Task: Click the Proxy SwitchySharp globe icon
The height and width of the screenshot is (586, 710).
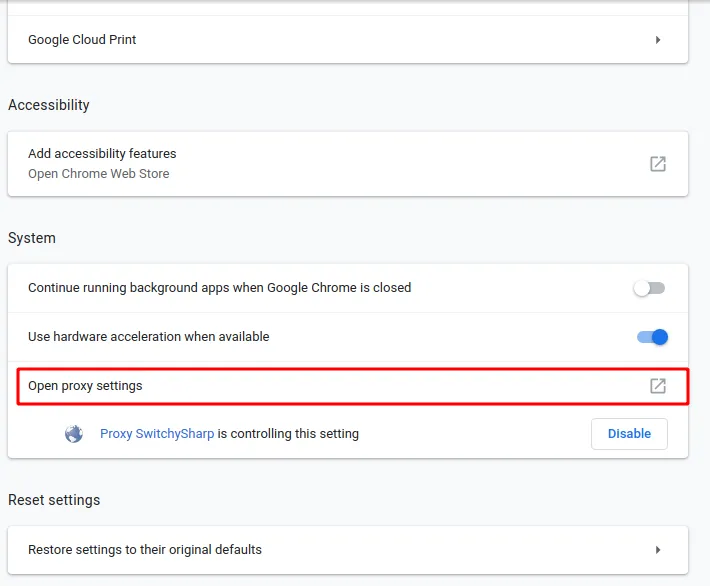Action: point(74,434)
